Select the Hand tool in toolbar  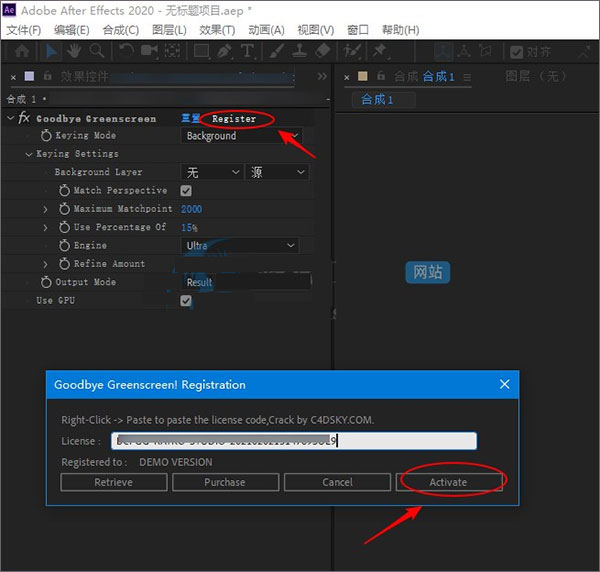click(73, 50)
